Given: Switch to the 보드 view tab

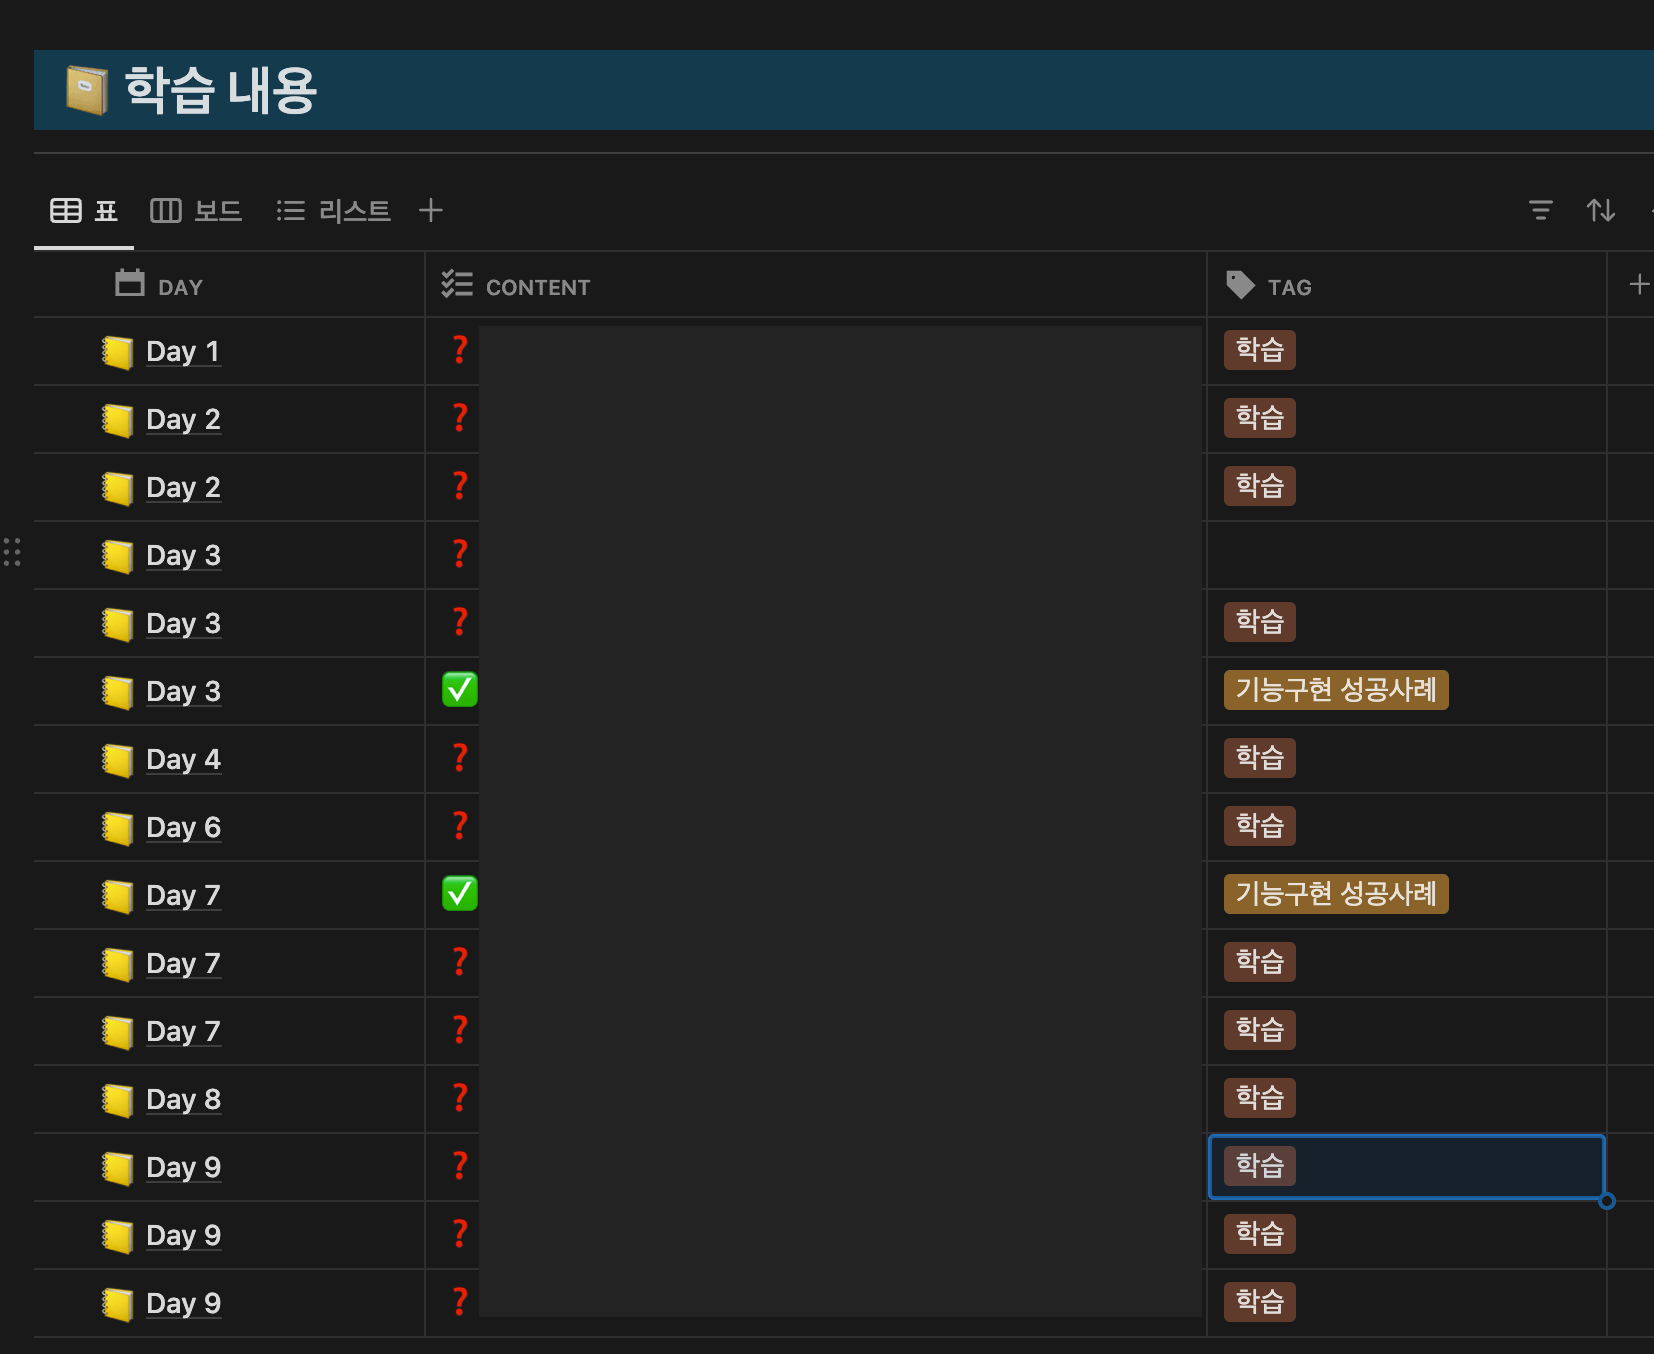Looking at the screenshot, I should 197,211.
